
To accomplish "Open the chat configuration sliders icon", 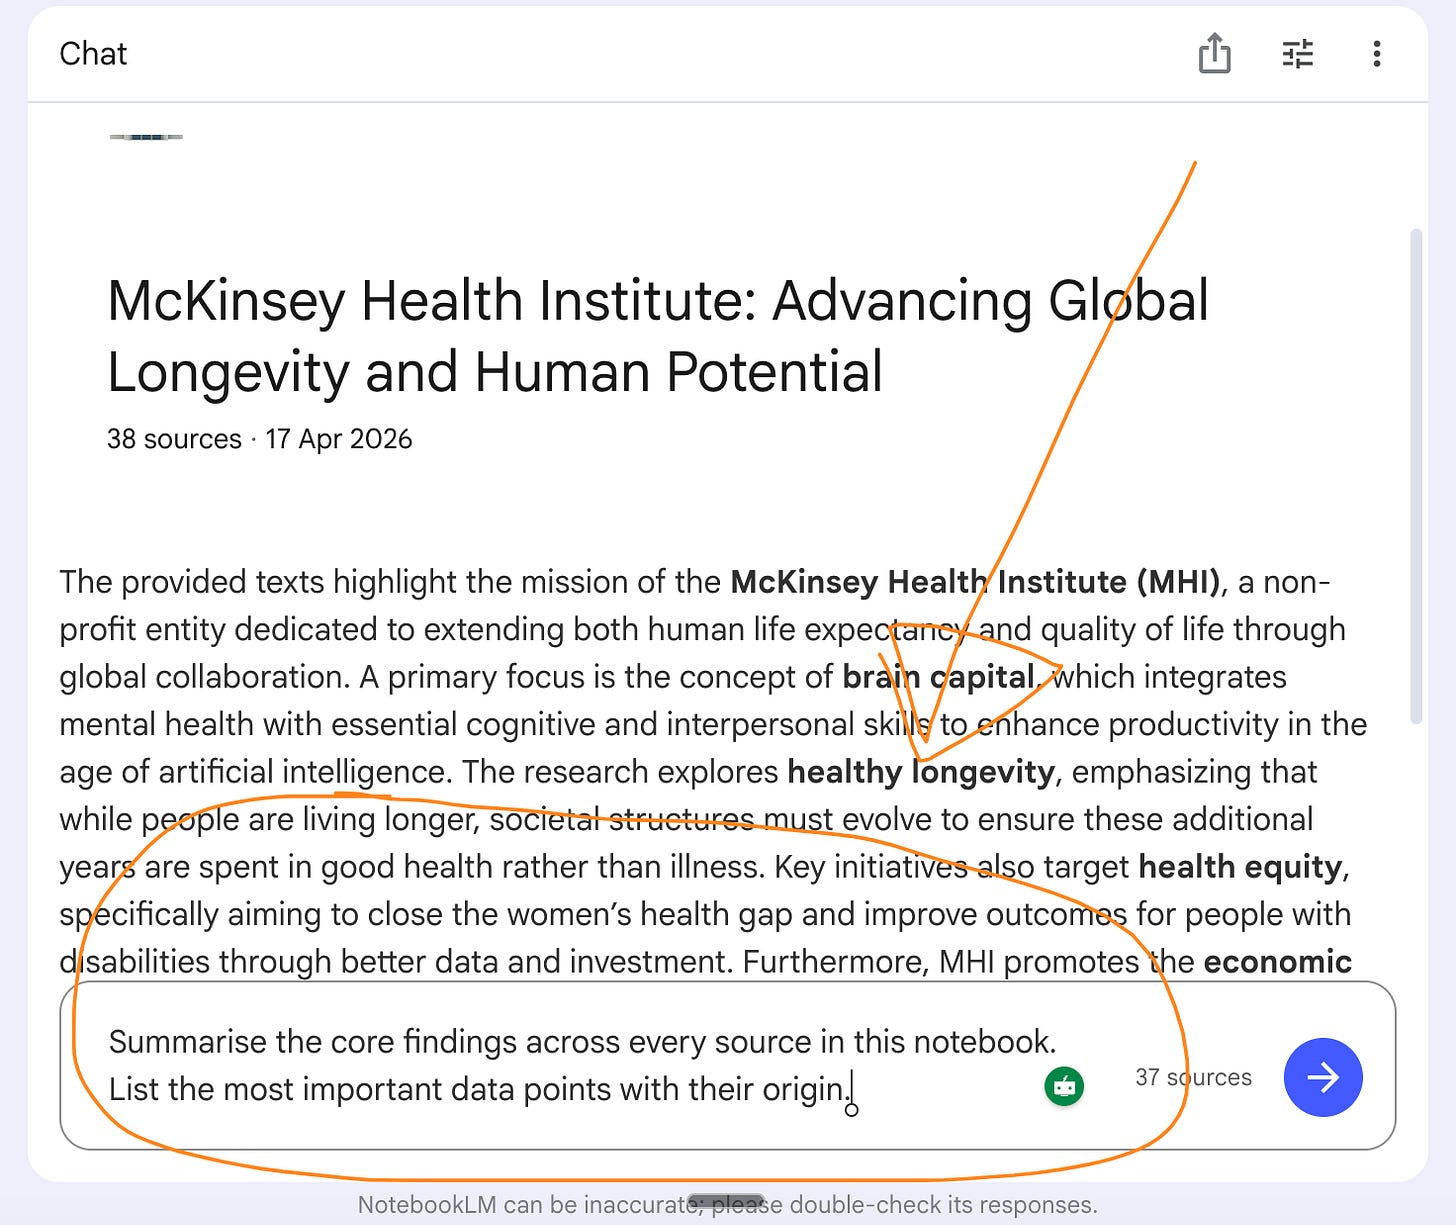I will point(1297,54).
